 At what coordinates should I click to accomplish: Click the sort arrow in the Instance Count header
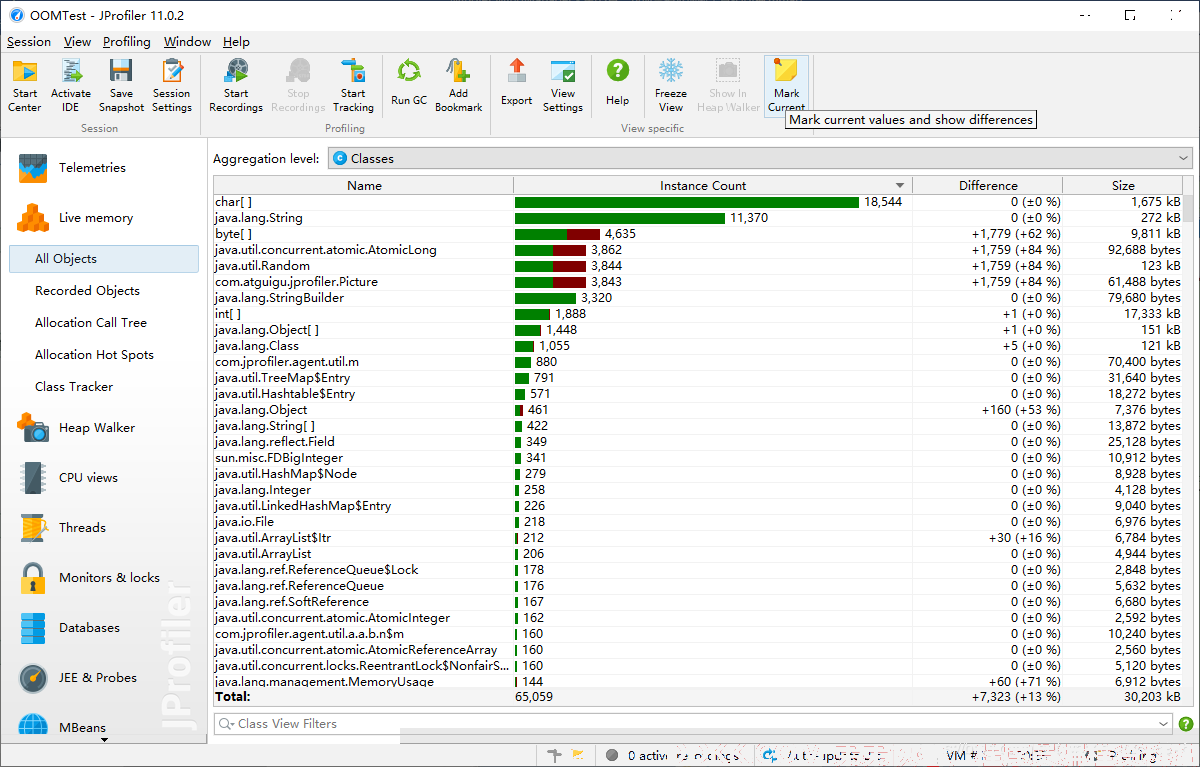coord(900,186)
